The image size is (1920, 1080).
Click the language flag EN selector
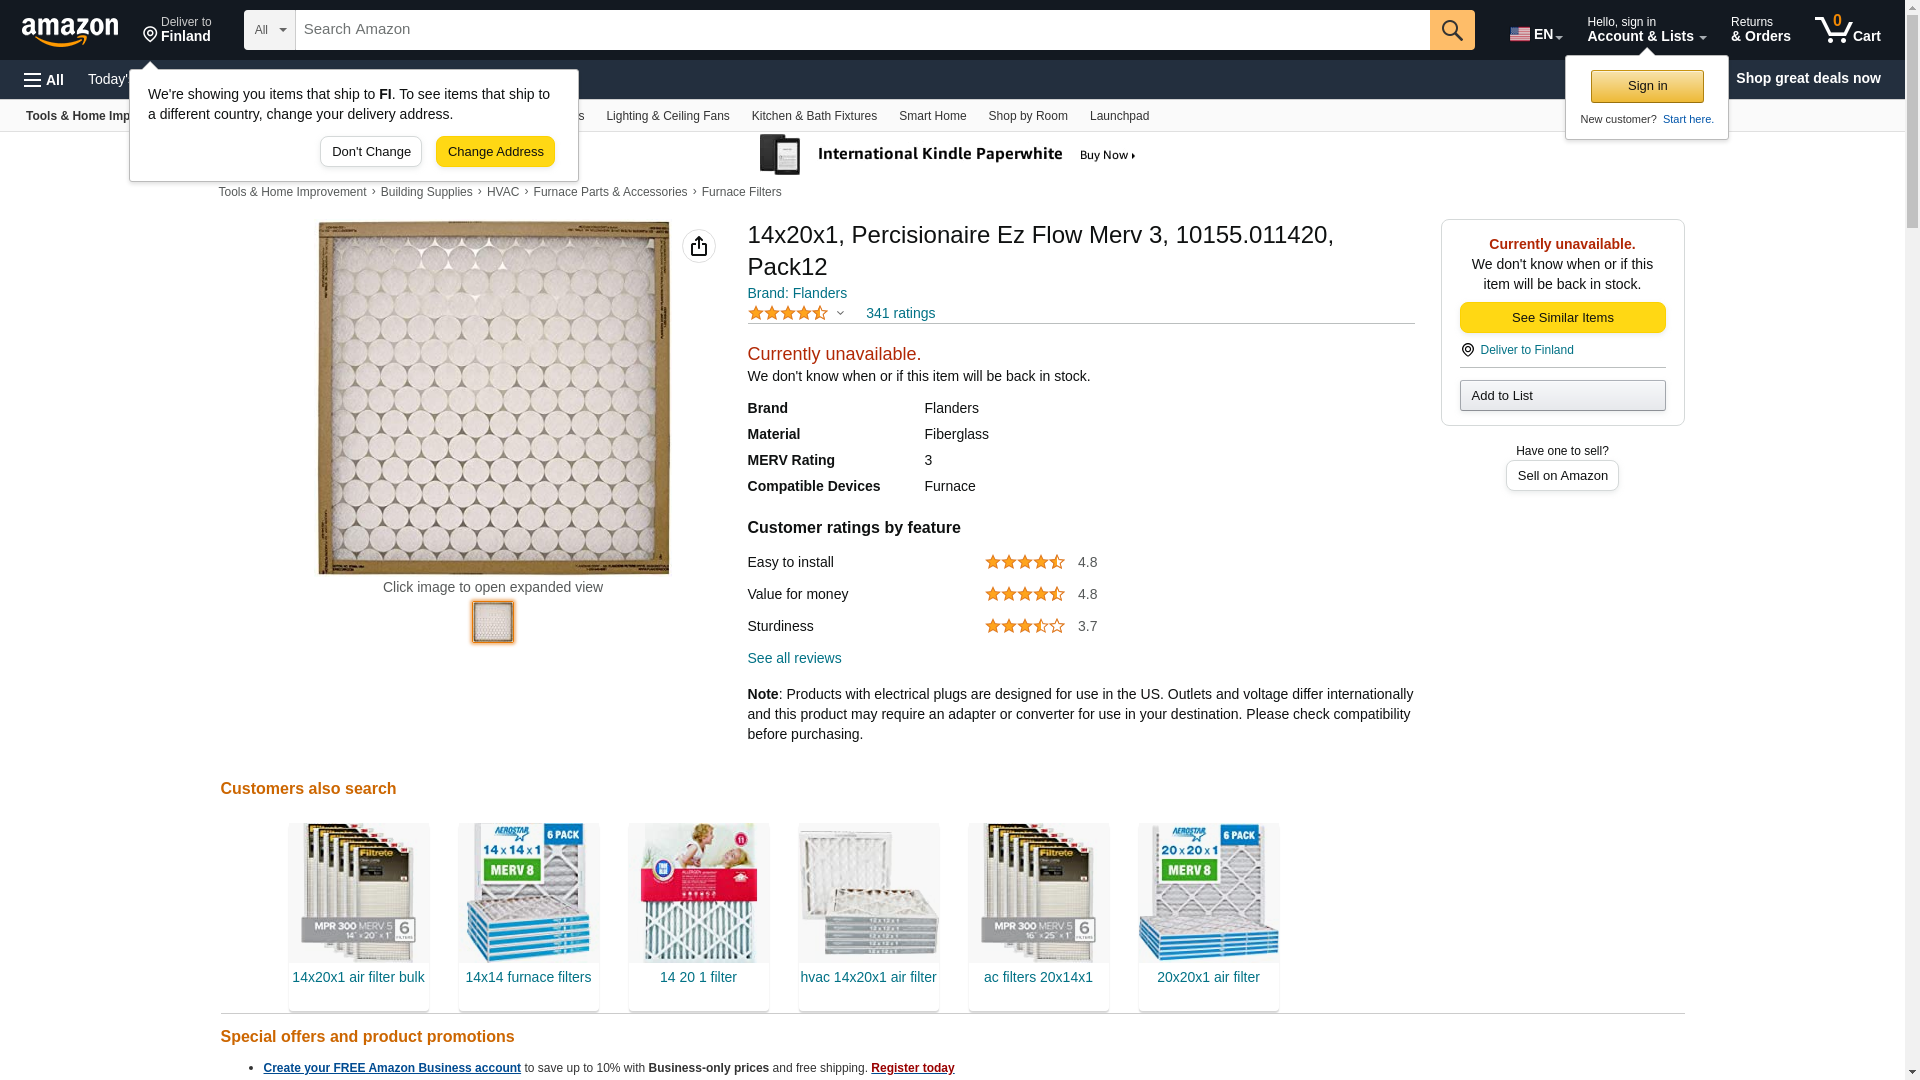[x=1535, y=34]
